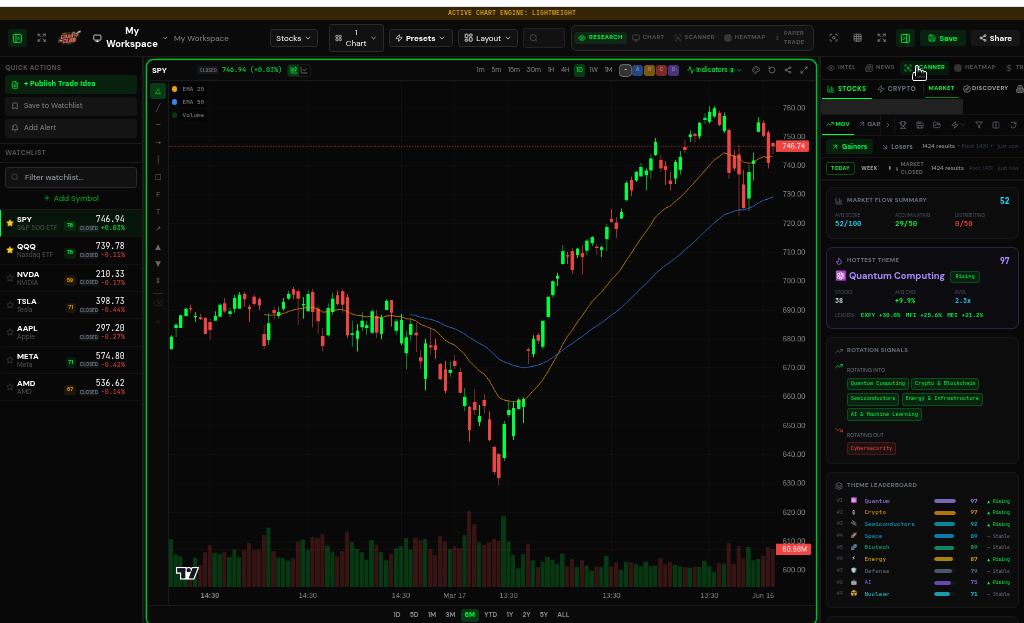This screenshot has width=1024, height=623.
Task: Expand the My Workspace selector
Action: click(x=165, y=39)
